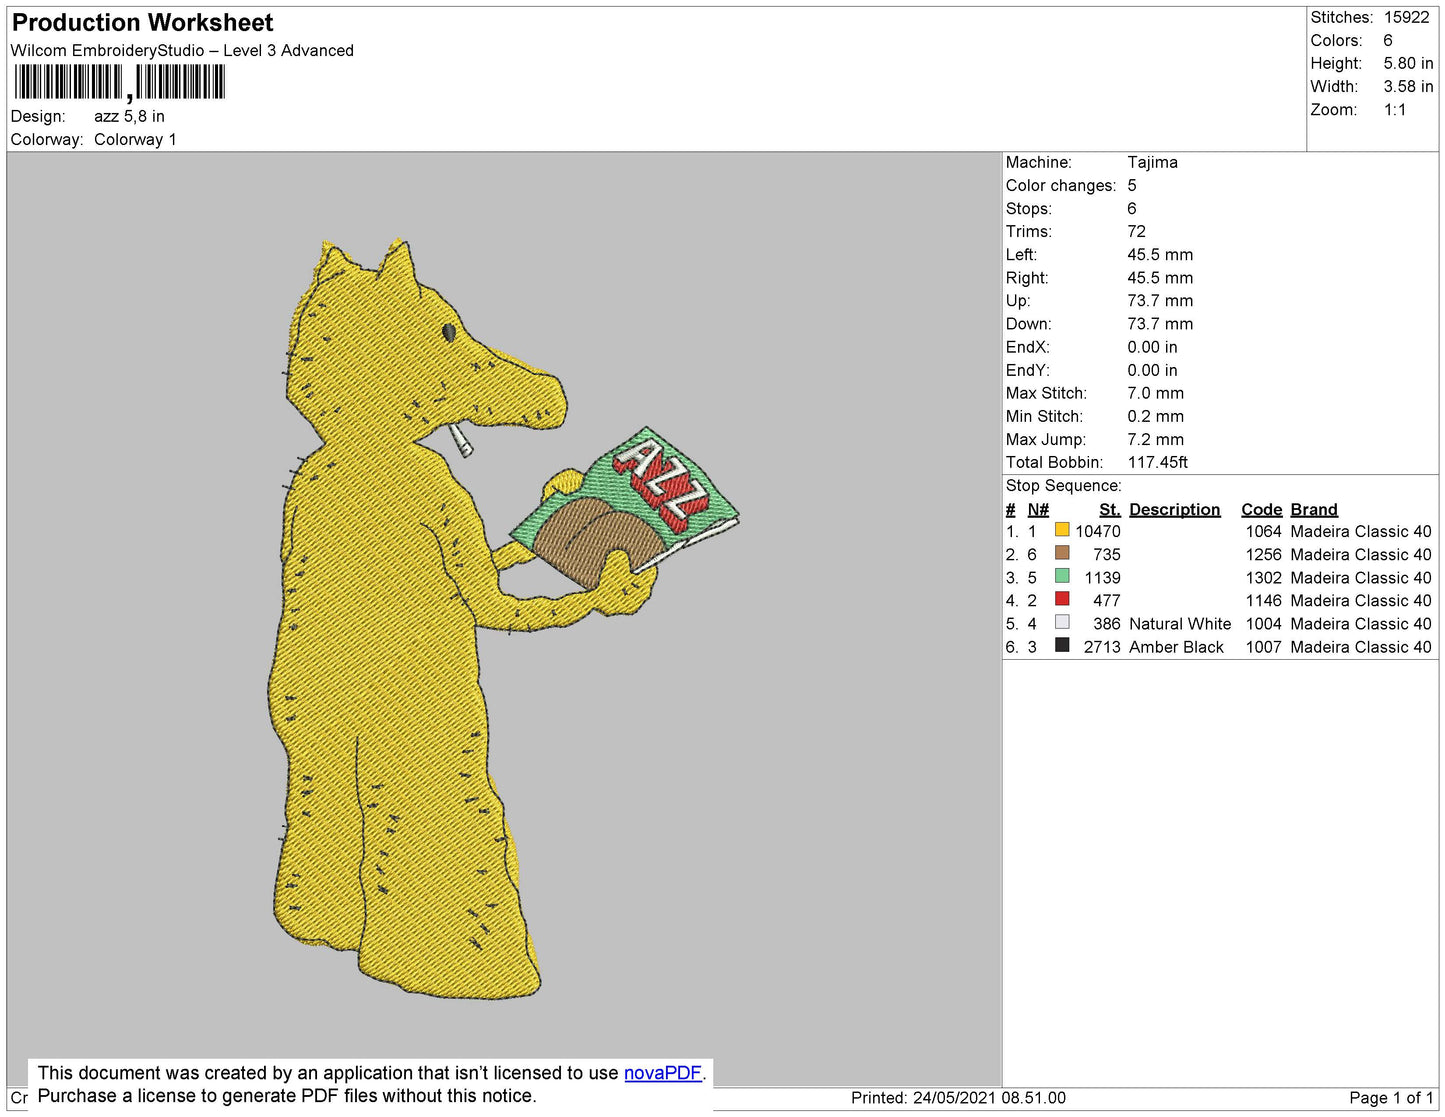Click the Width value 3.58 in
Image resolution: width=1445 pixels, height=1117 pixels.
pyautogui.click(x=1408, y=86)
